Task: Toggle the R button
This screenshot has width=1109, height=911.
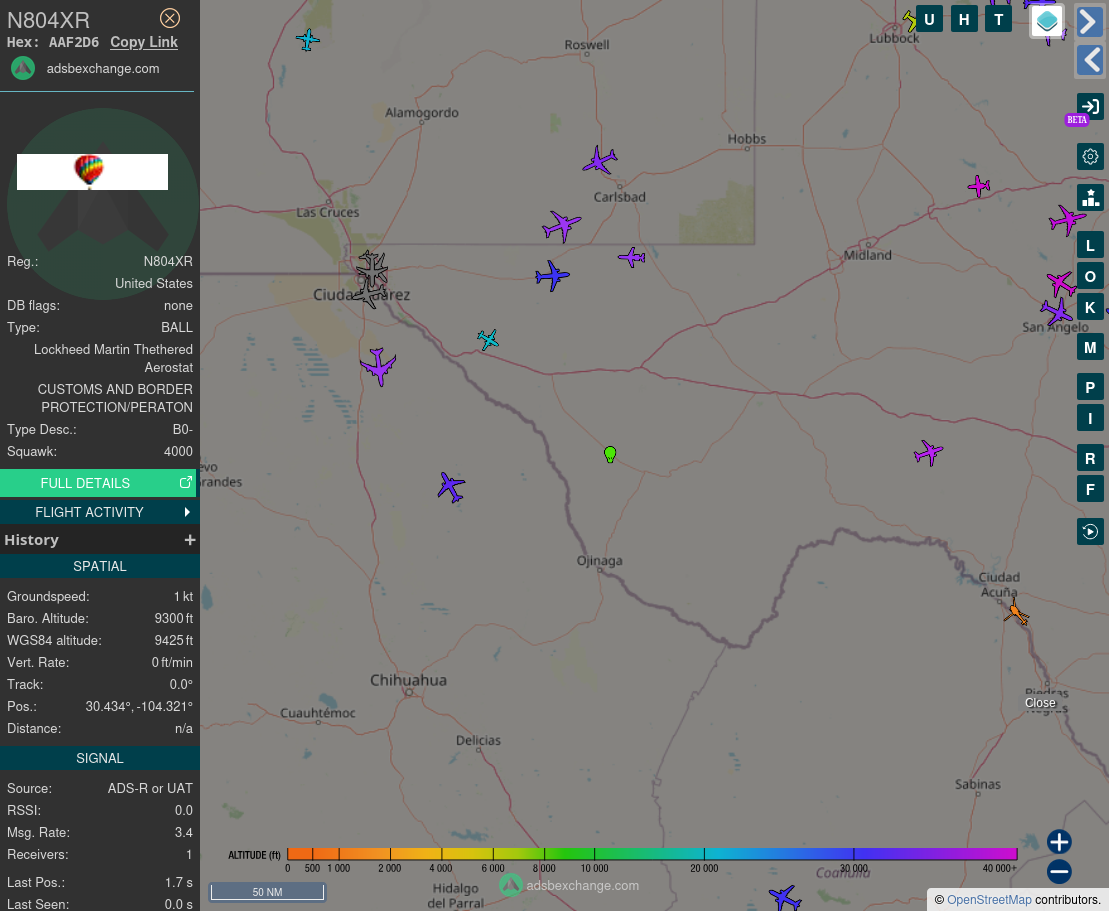Action: pyautogui.click(x=1090, y=458)
